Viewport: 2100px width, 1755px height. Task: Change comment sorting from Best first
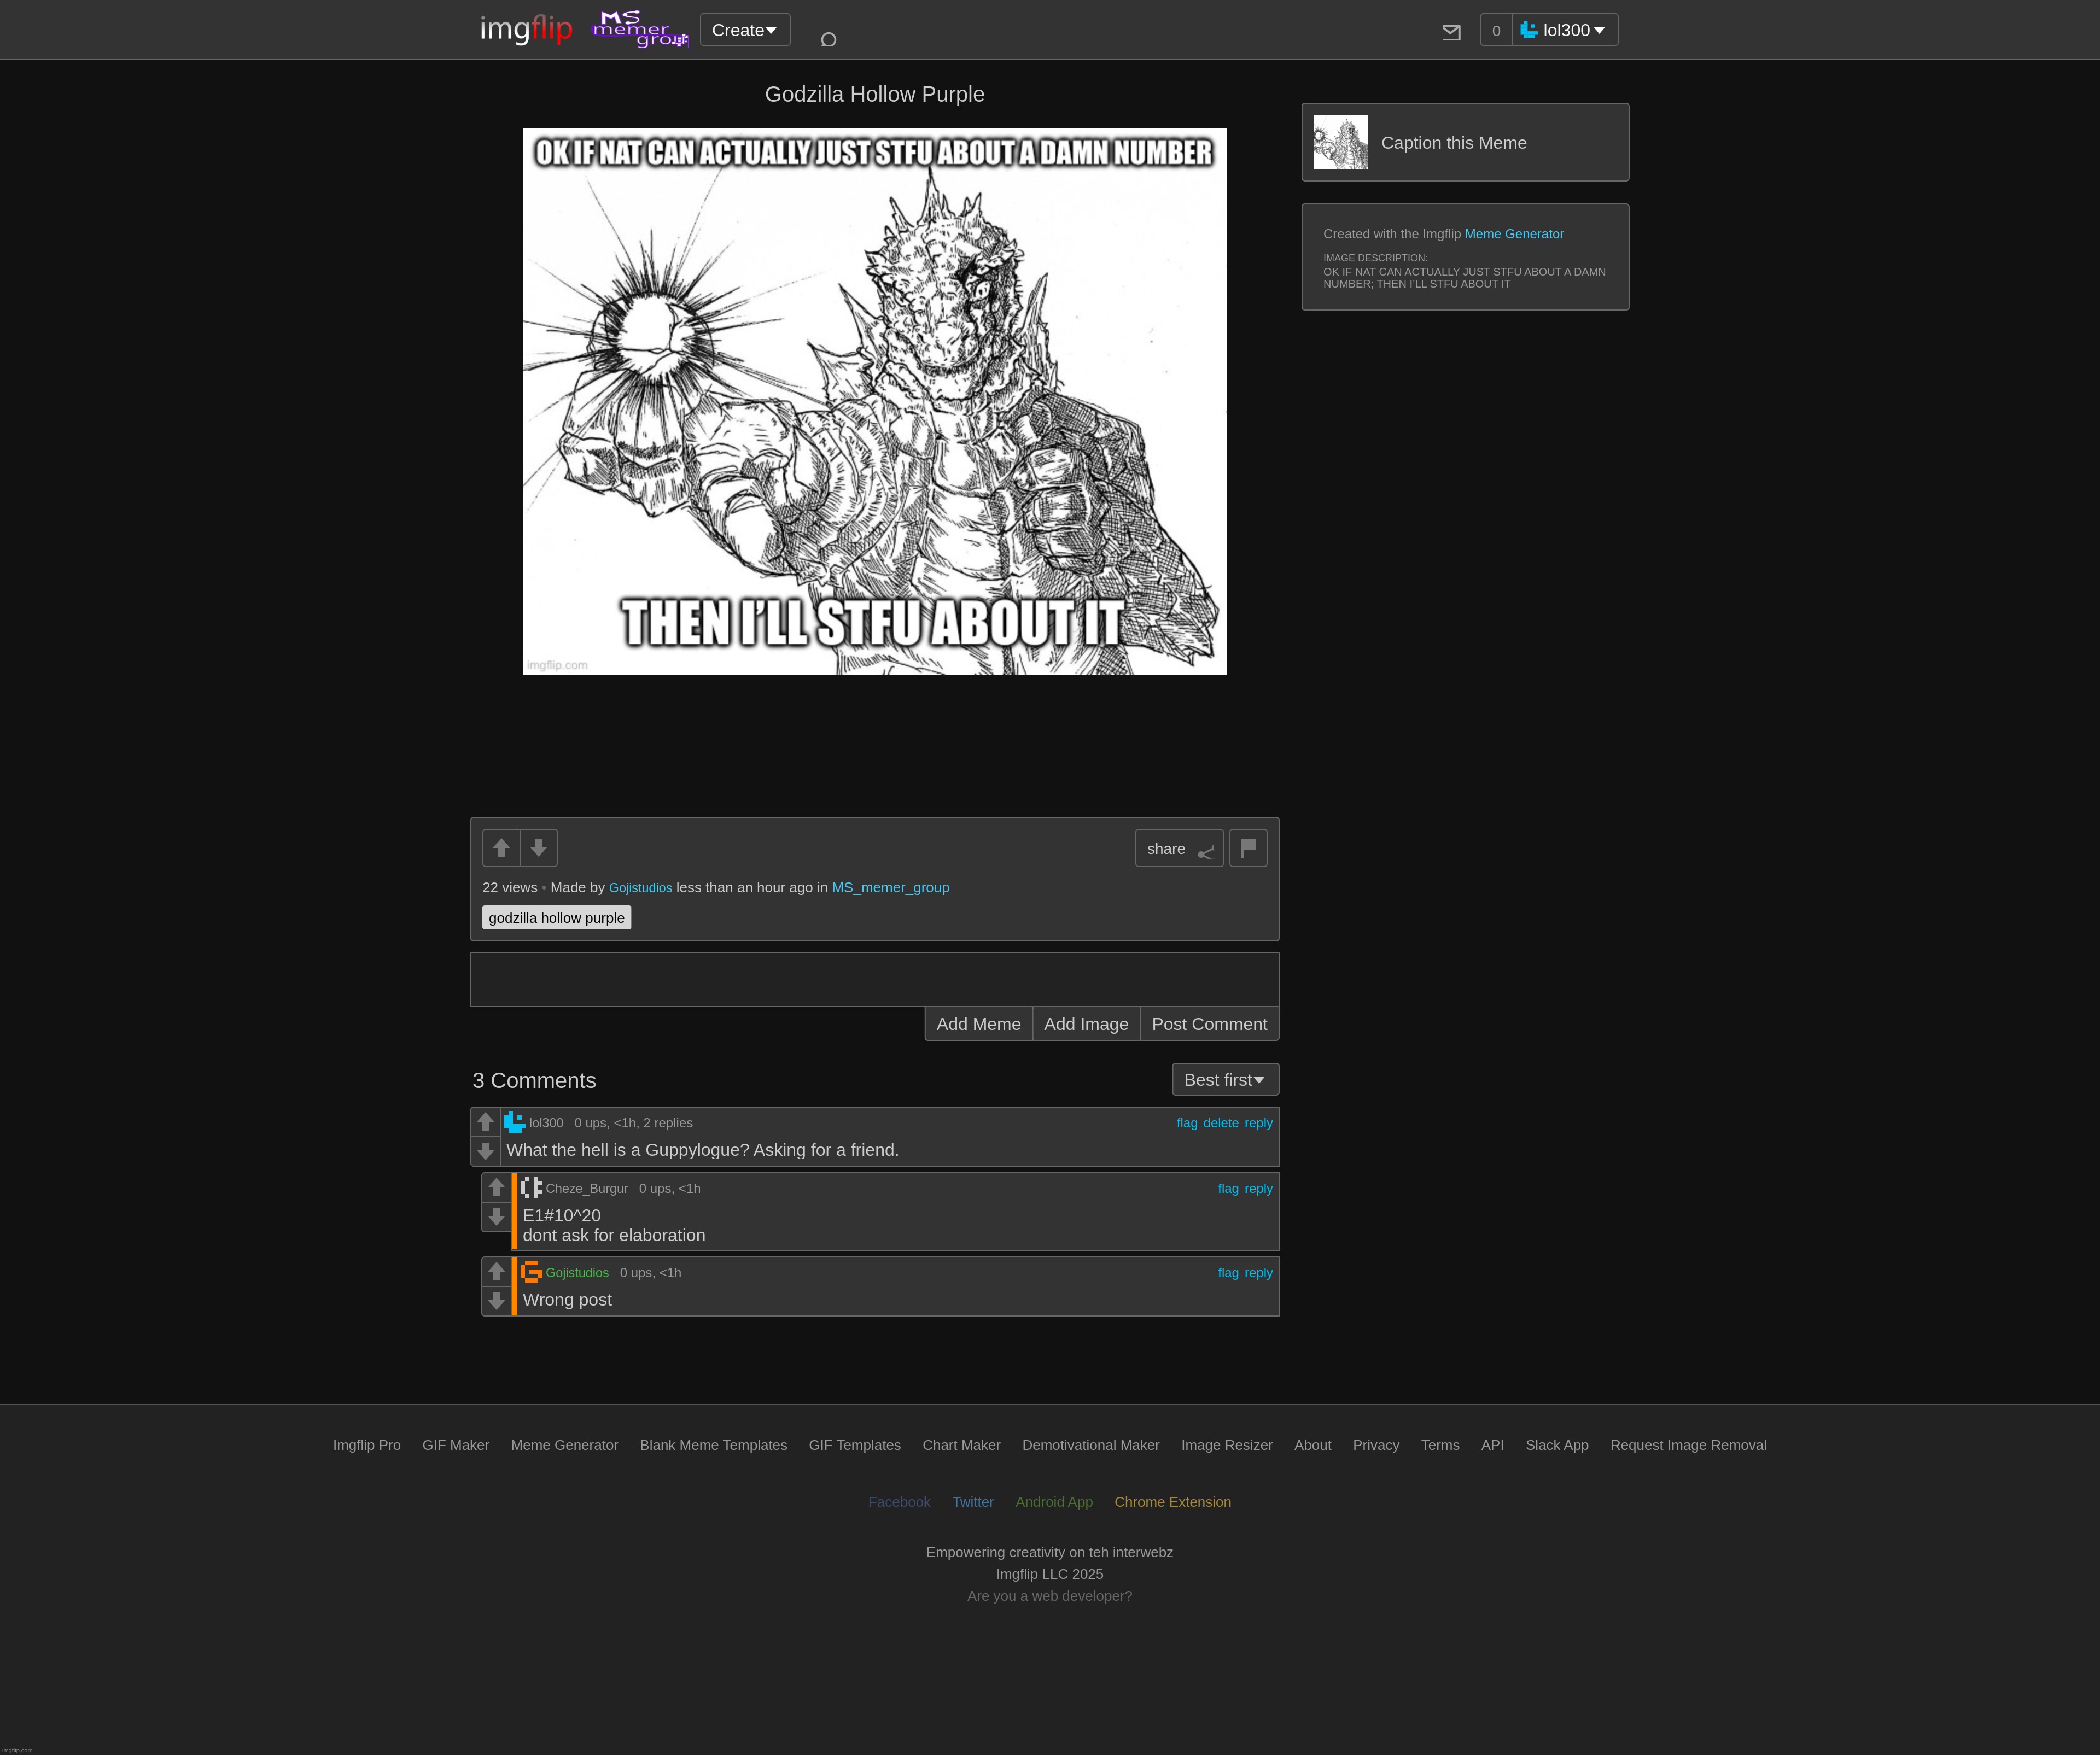click(1225, 1080)
